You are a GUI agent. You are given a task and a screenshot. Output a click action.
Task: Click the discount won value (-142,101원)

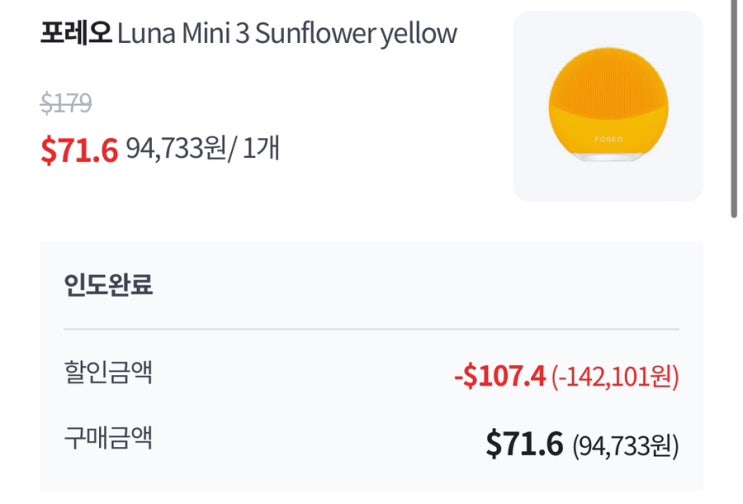(x=615, y=377)
